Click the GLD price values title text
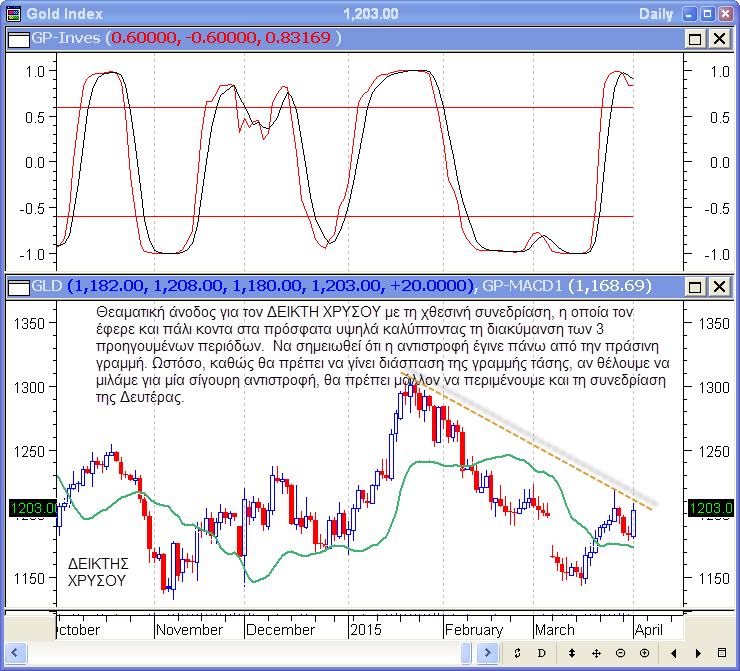 click(252, 285)
